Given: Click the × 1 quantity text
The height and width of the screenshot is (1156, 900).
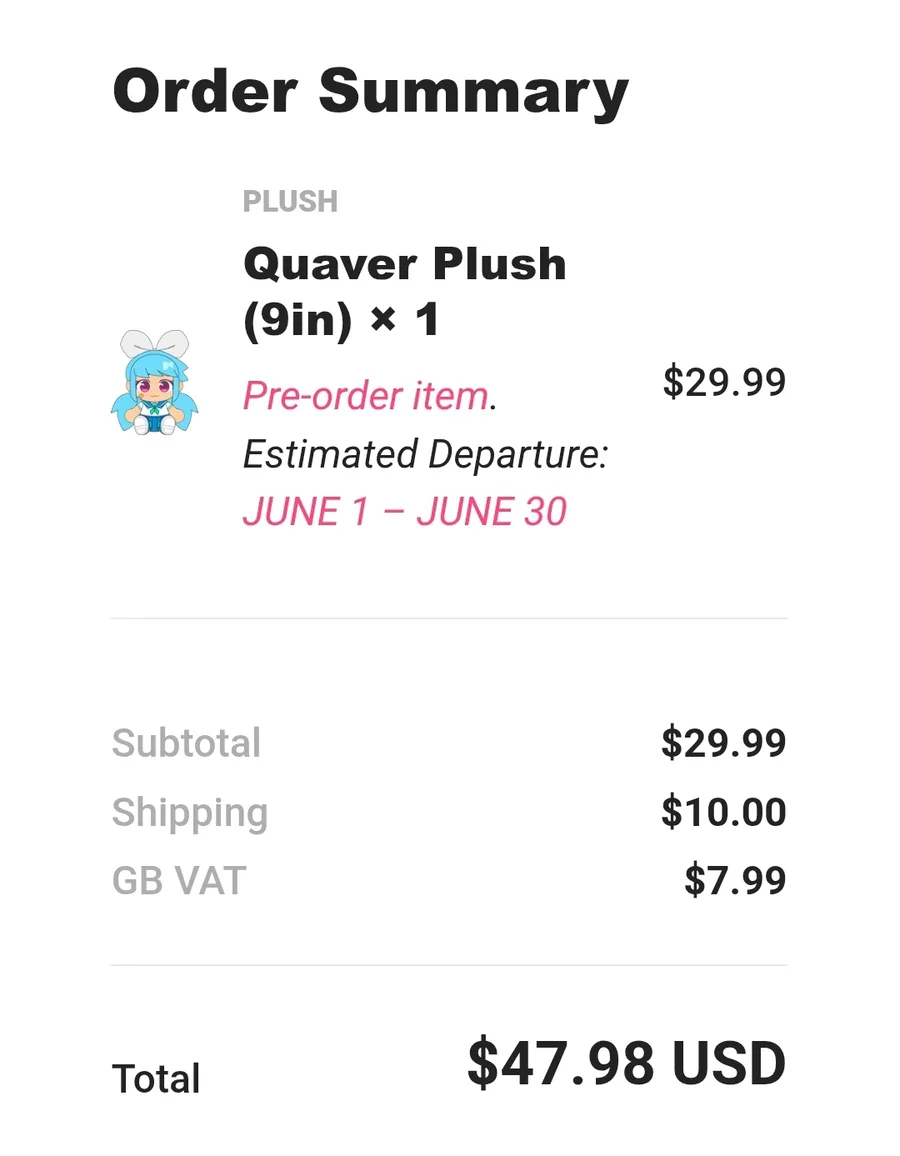Looking at the screenshot, I should 403,321.
